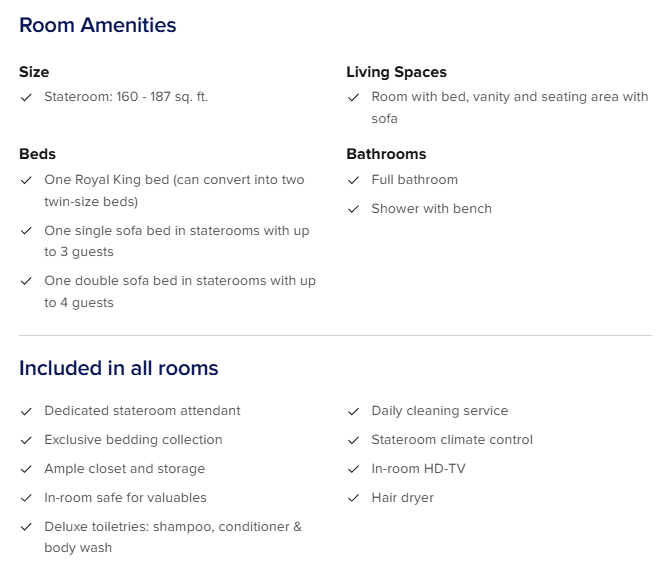656x575 pixels.
Task: Click the Living Spaces subheading
Action: [x=396, y=72]
